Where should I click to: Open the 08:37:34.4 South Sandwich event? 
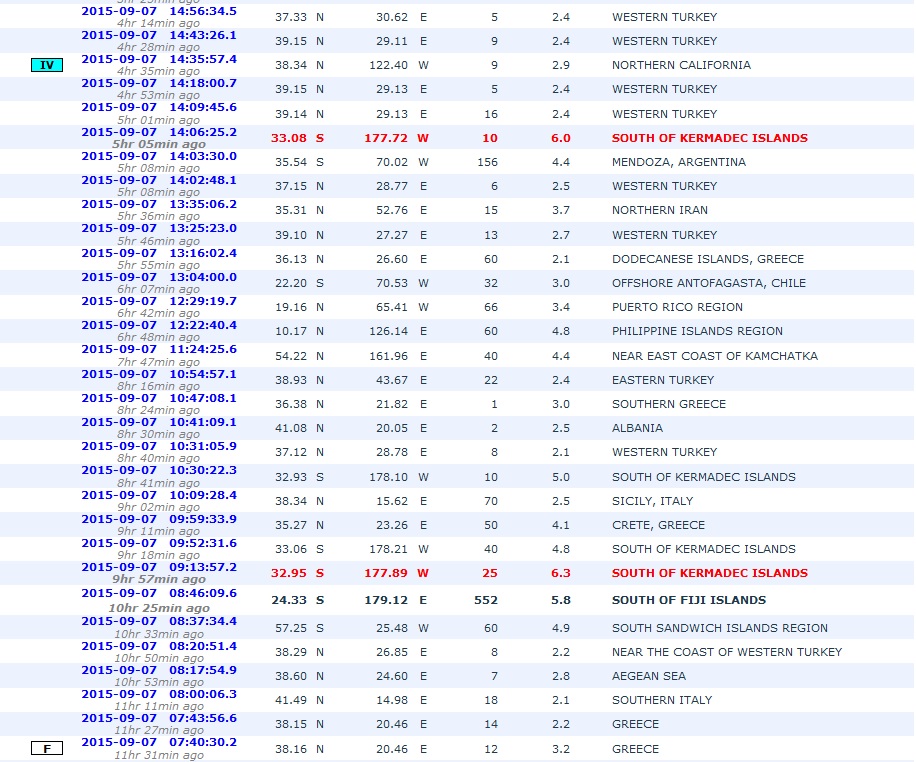coord(159,621)
